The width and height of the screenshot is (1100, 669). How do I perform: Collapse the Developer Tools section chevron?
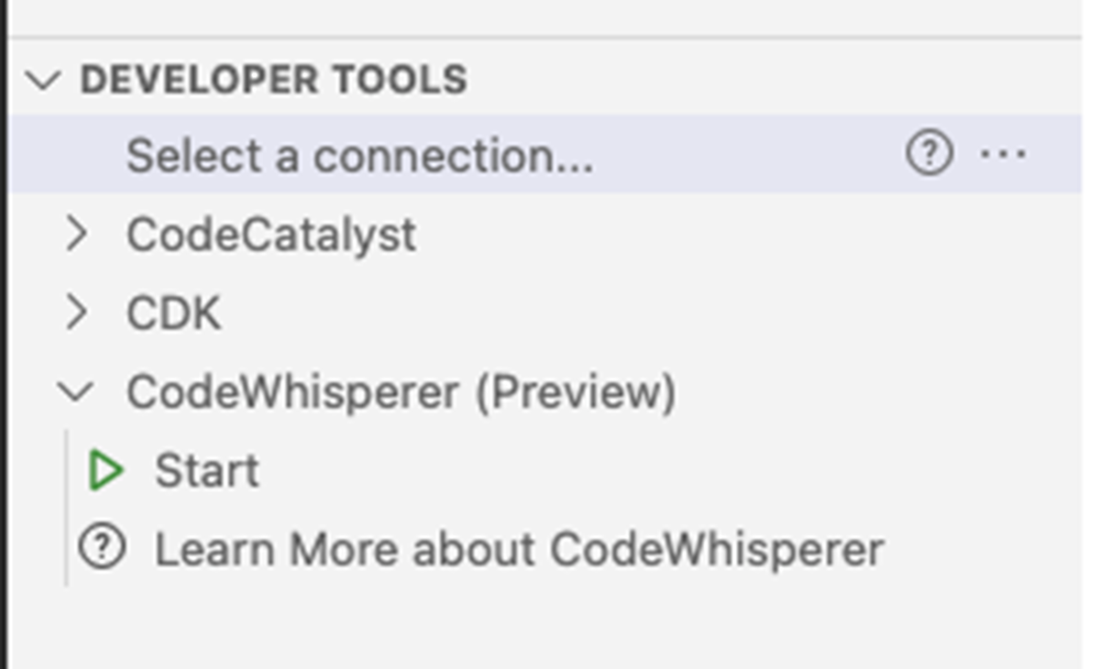(44, 80)
